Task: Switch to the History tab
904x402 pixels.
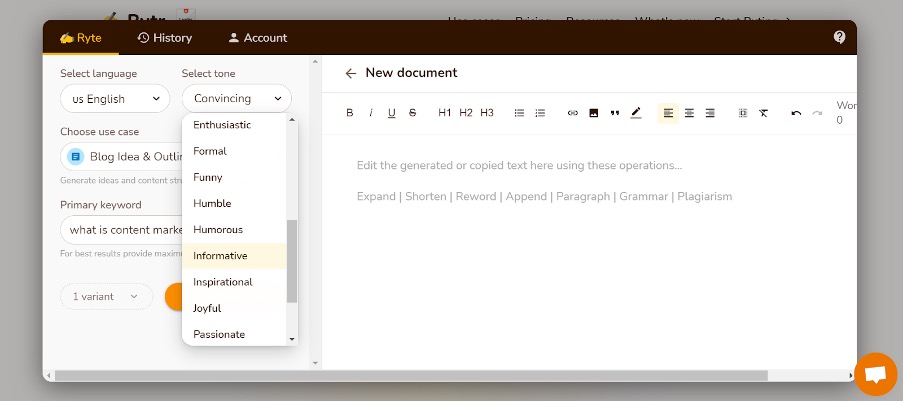Action: pyautogui.click(x=165, y=38)
